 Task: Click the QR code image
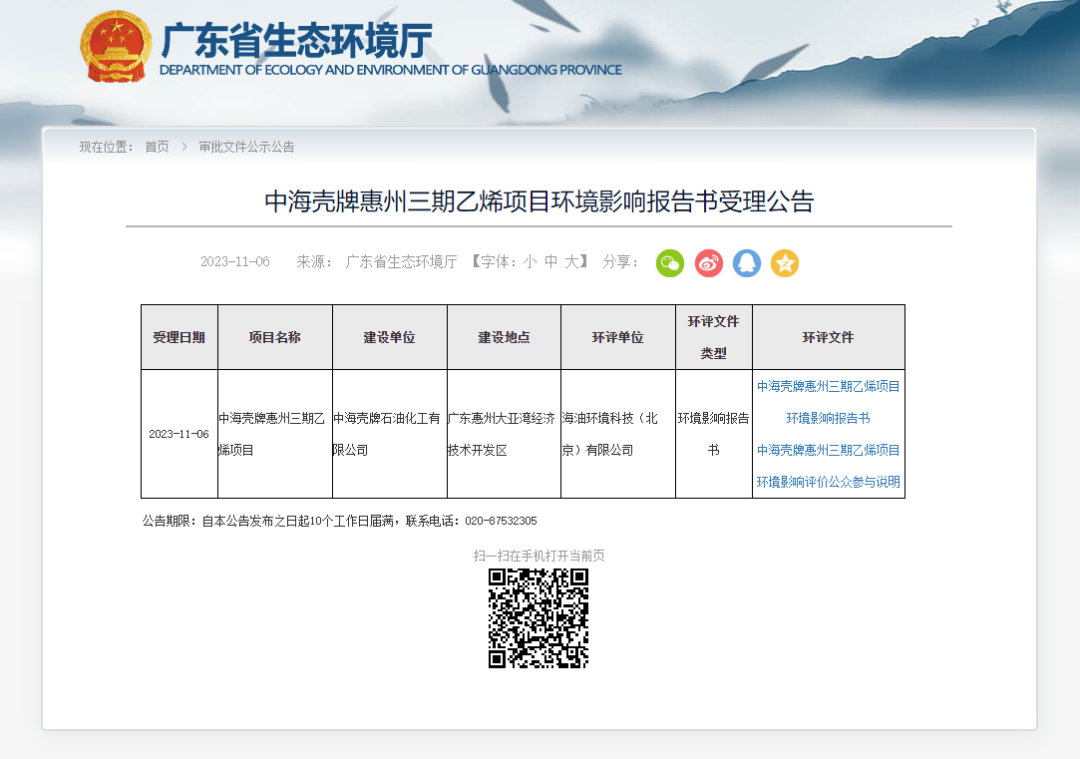click(538, 618)
